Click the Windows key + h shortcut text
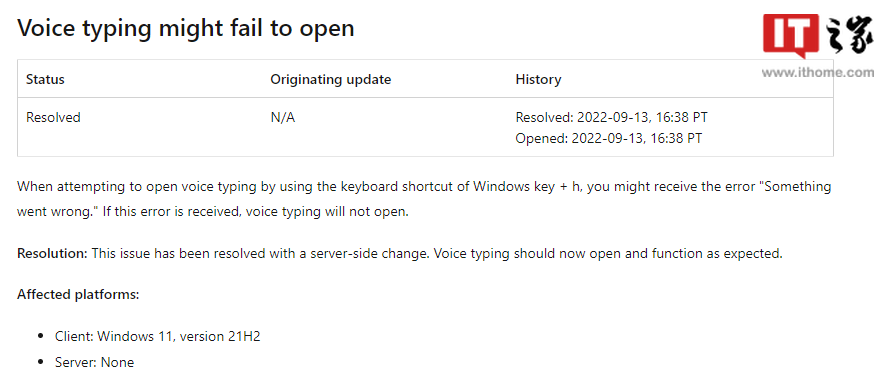Viewport: 888px width, 388px height. [528, 186]
